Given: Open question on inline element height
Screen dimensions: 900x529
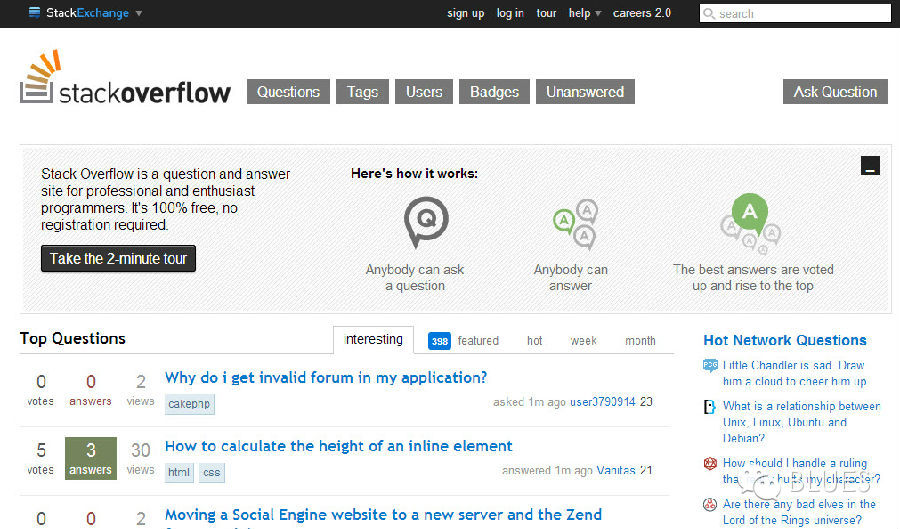Looking at the screenshot, I should pyautogui.click(x=339, y=446).
